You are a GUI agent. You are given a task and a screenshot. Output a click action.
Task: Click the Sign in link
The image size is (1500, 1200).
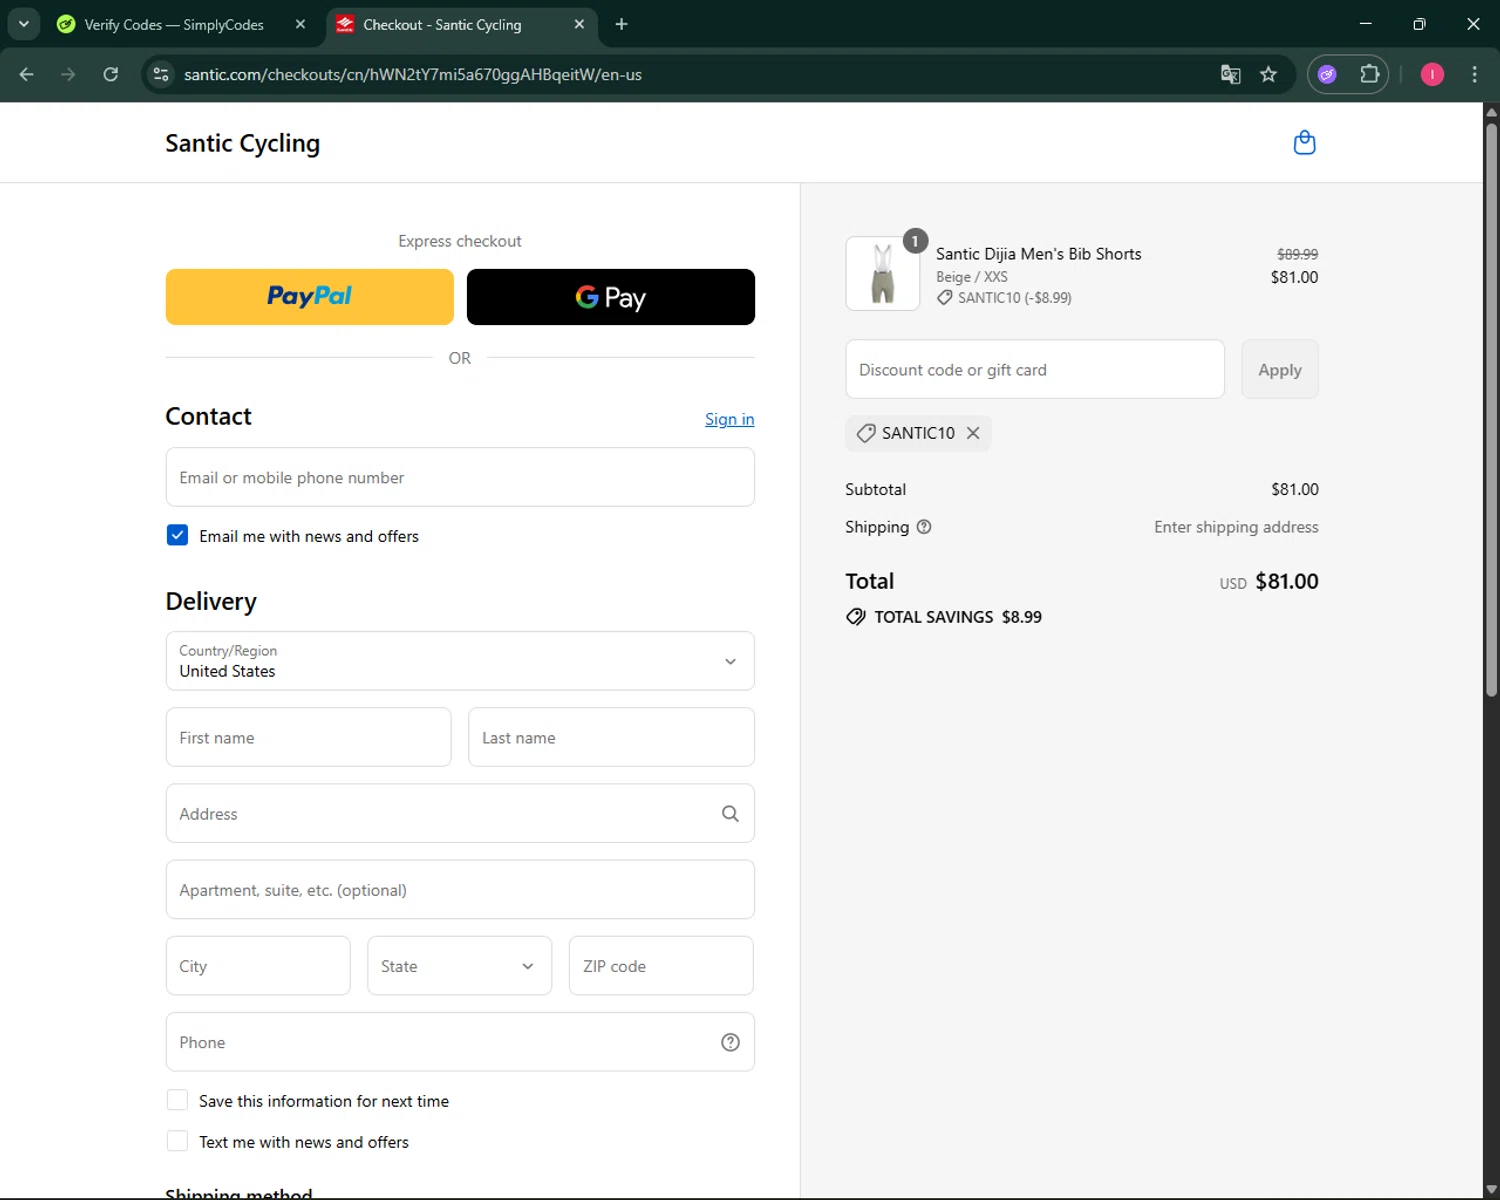click(729, 419)
